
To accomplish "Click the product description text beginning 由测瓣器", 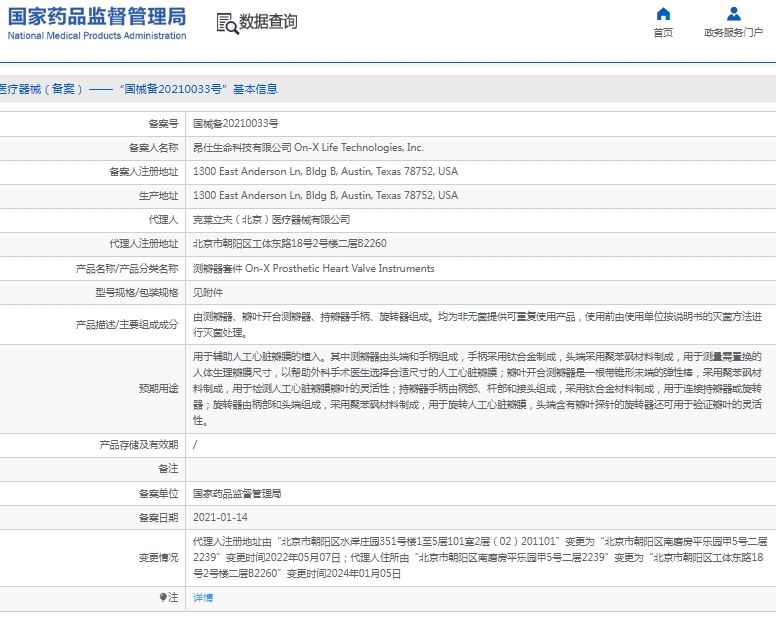I will 477,325.
